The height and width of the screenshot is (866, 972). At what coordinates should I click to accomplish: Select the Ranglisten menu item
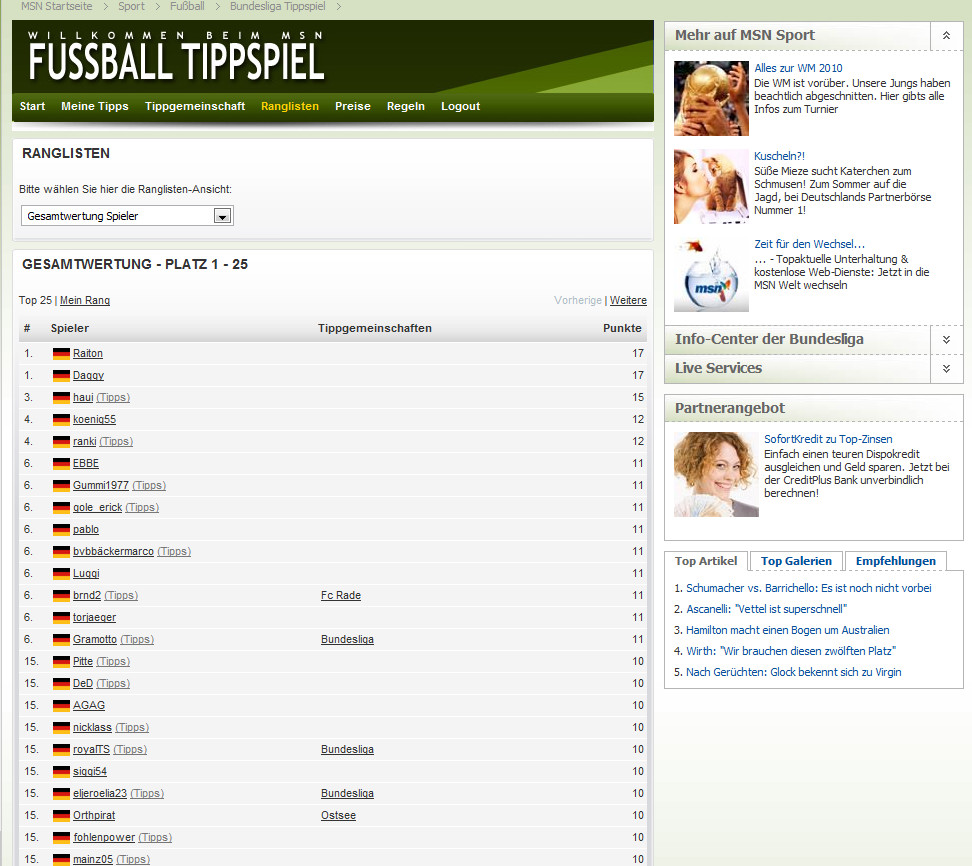[x=289, y=106]
